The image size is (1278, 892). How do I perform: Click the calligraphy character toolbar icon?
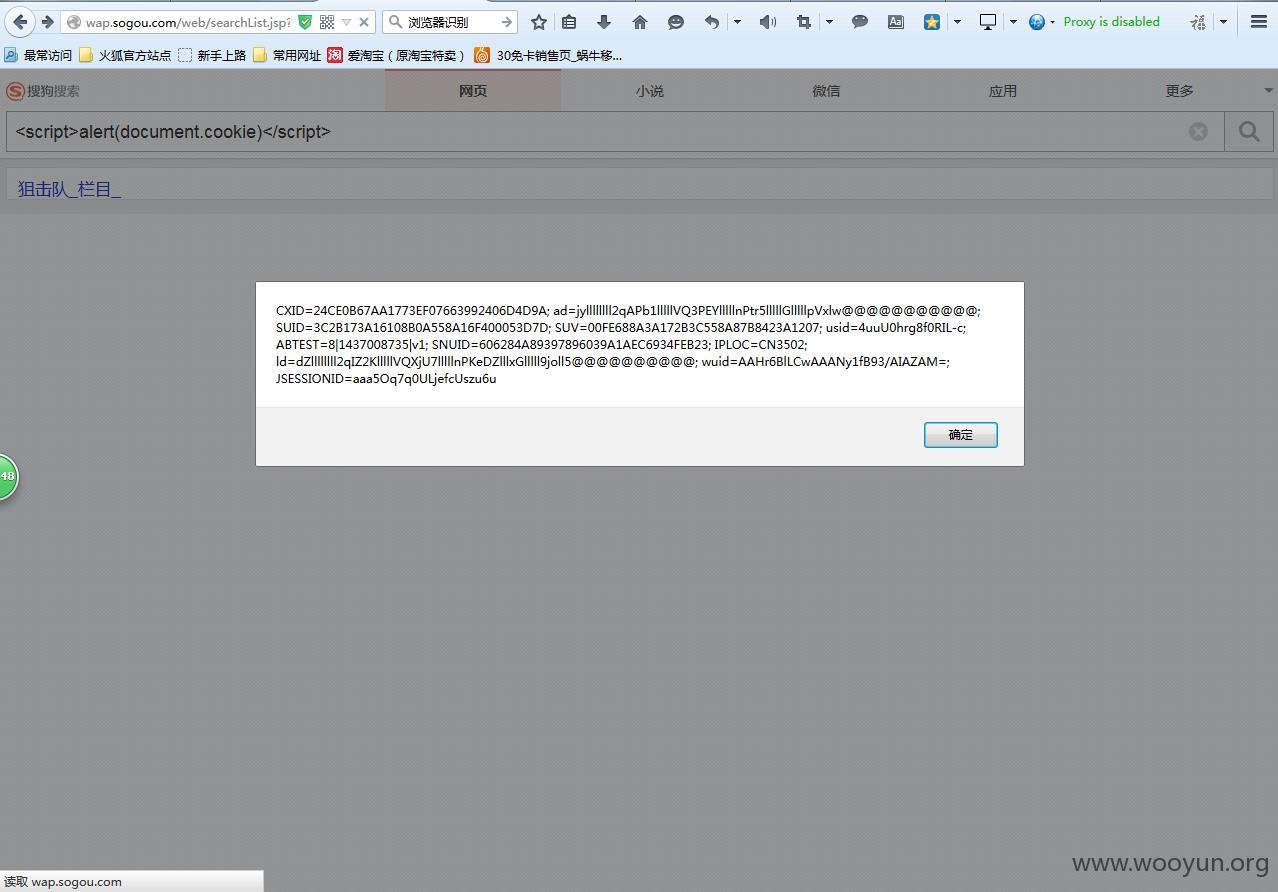[1198, 22]
